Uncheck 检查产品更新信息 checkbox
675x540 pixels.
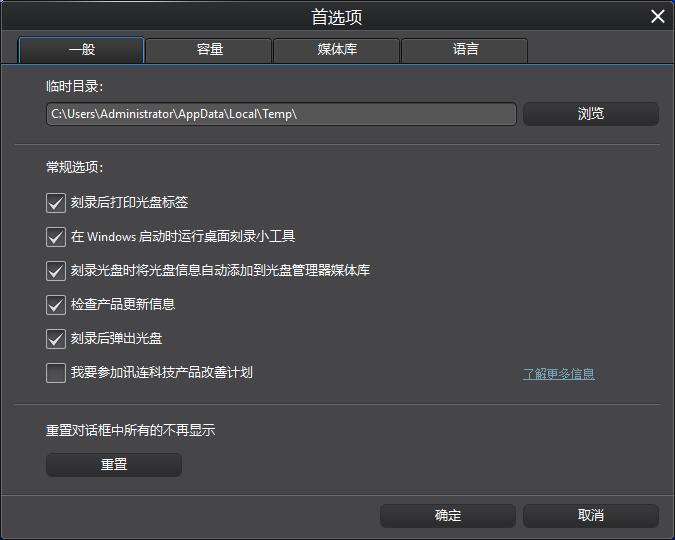click(x=56, y=305)
